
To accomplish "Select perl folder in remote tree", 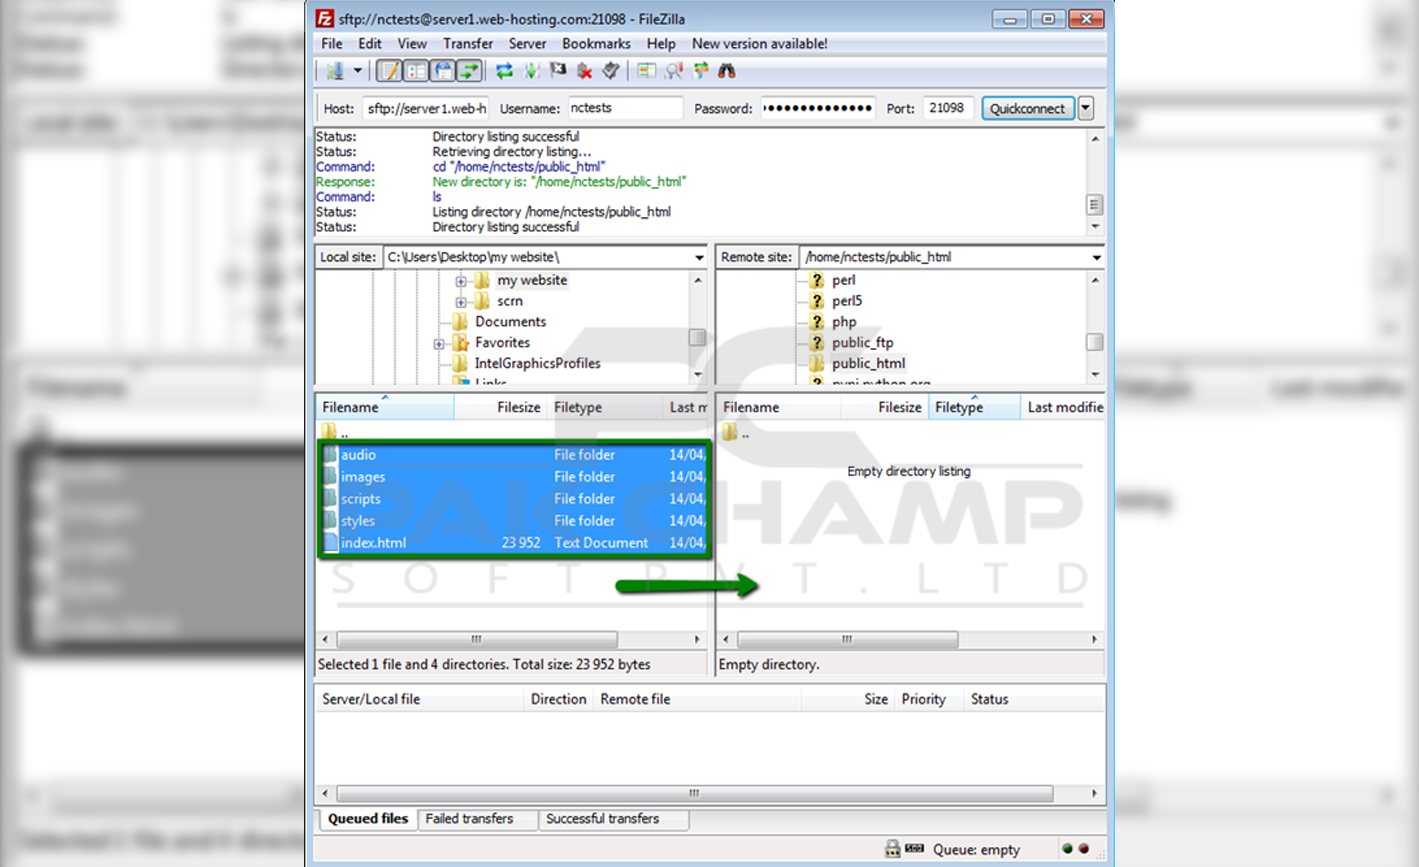I will coord(843,280).
